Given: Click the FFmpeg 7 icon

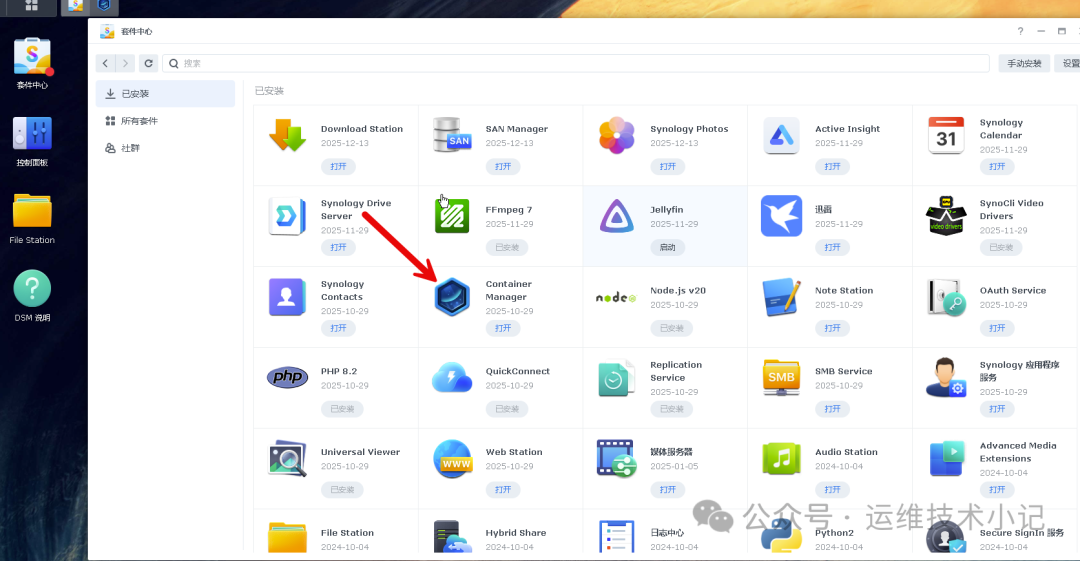Looking at the screenshot, I should pyautogui.click(x=452, y=216).
